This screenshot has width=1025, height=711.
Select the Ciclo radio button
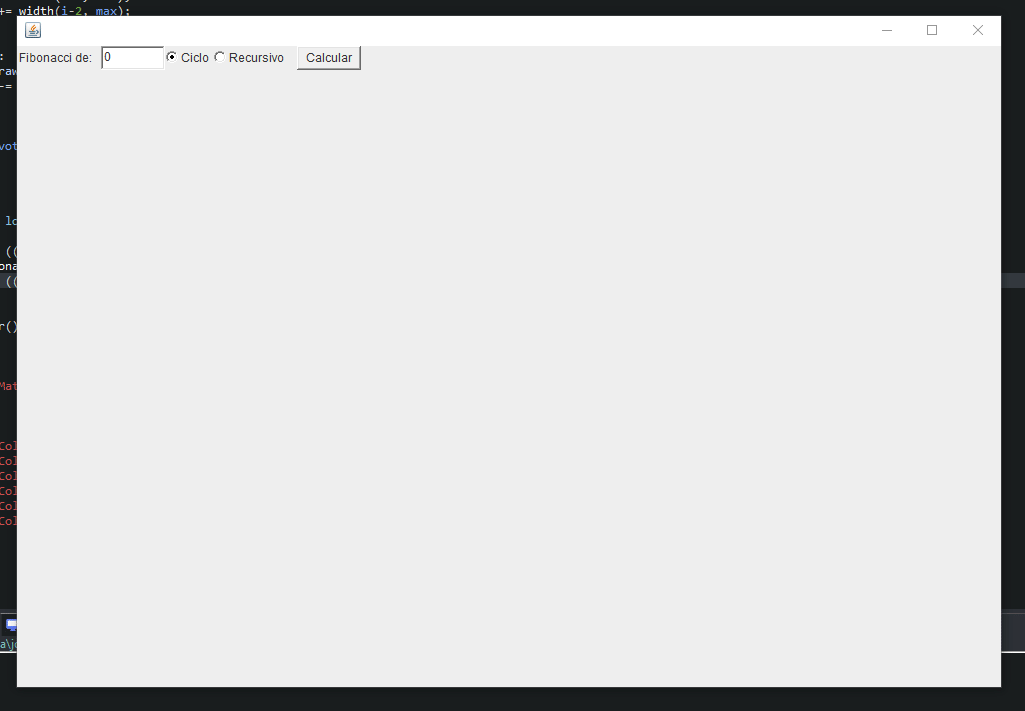172,57
